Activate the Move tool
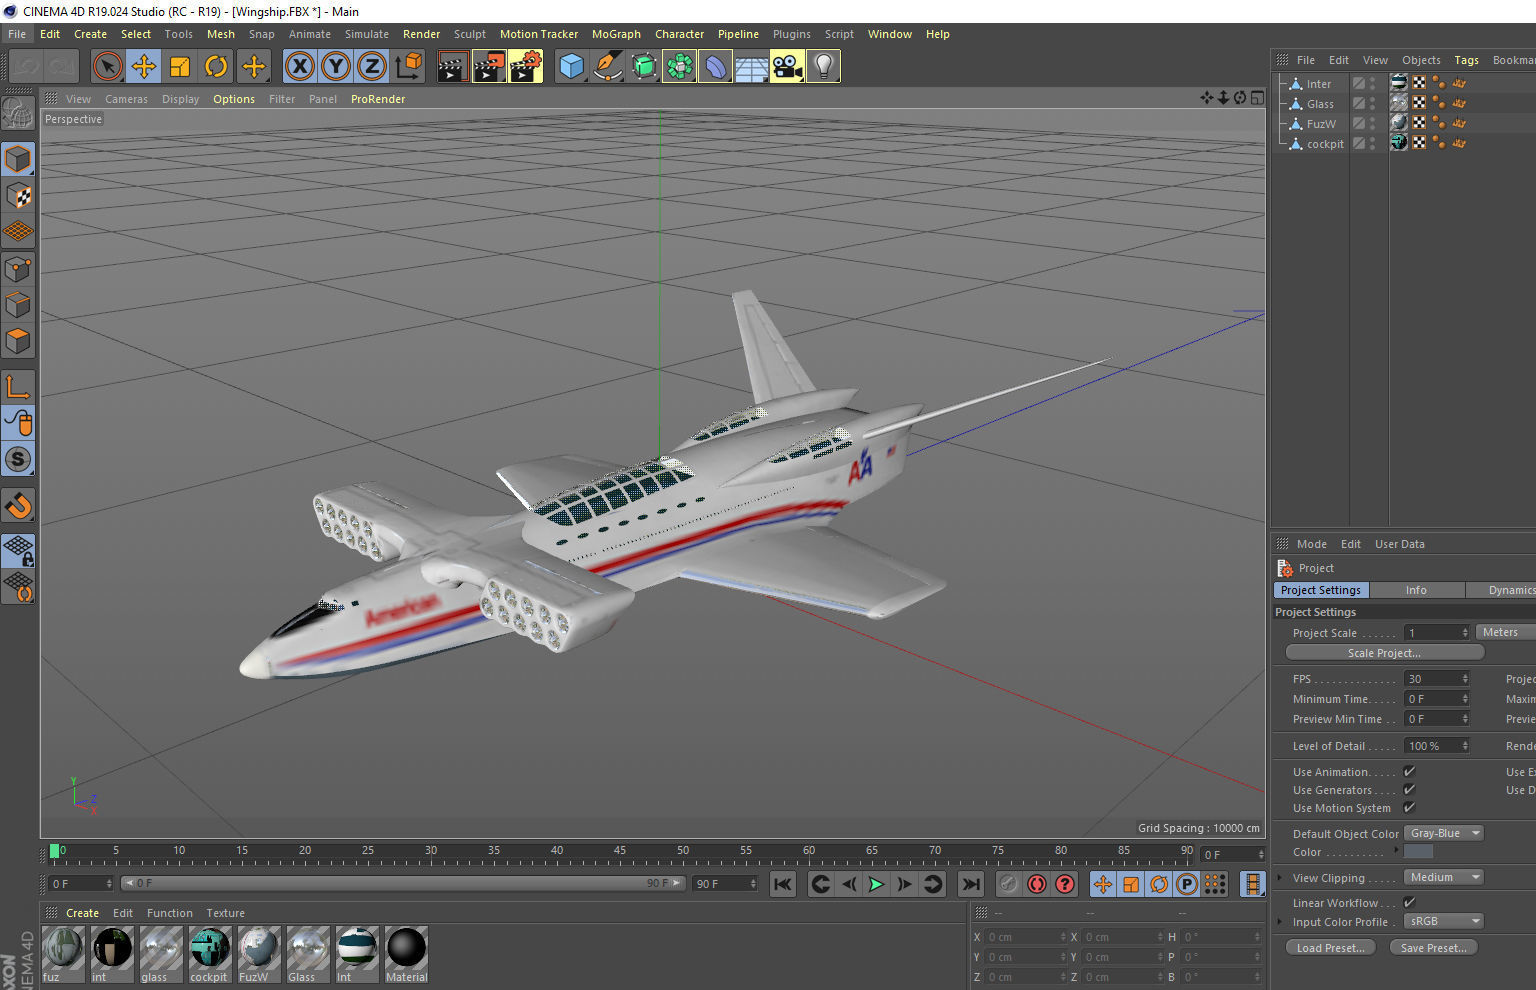 pyautogui.click(x=143, y=67)
